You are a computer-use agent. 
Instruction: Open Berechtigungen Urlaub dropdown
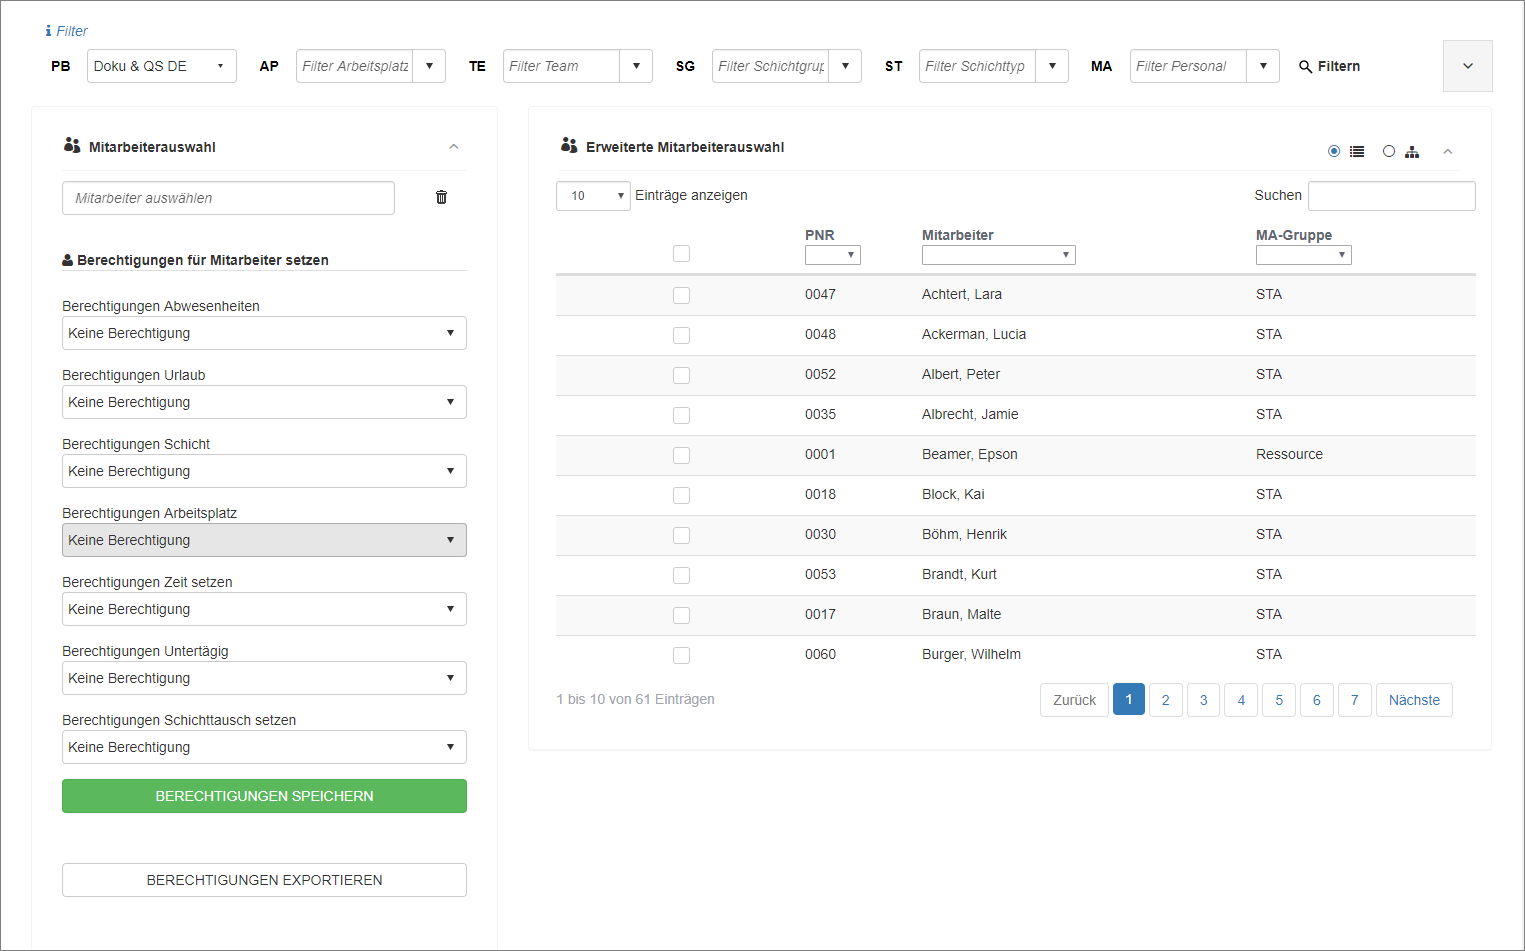264,402
